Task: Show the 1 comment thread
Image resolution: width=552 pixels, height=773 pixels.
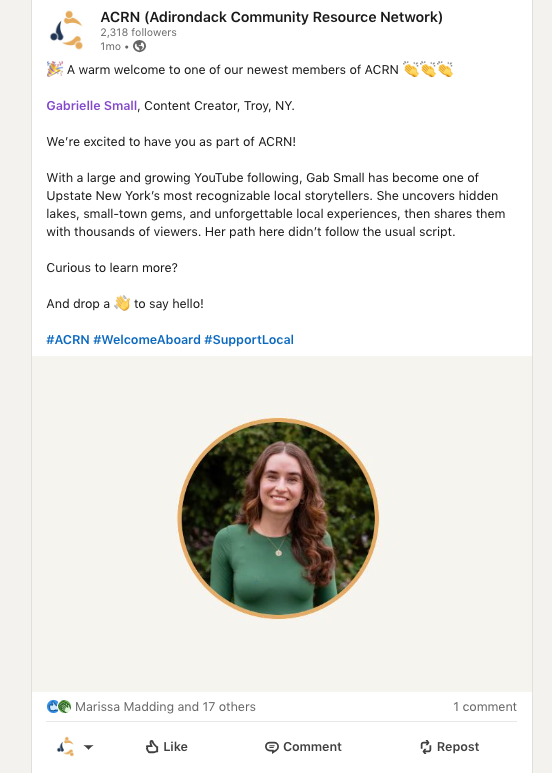Action: tap(485, 706)
